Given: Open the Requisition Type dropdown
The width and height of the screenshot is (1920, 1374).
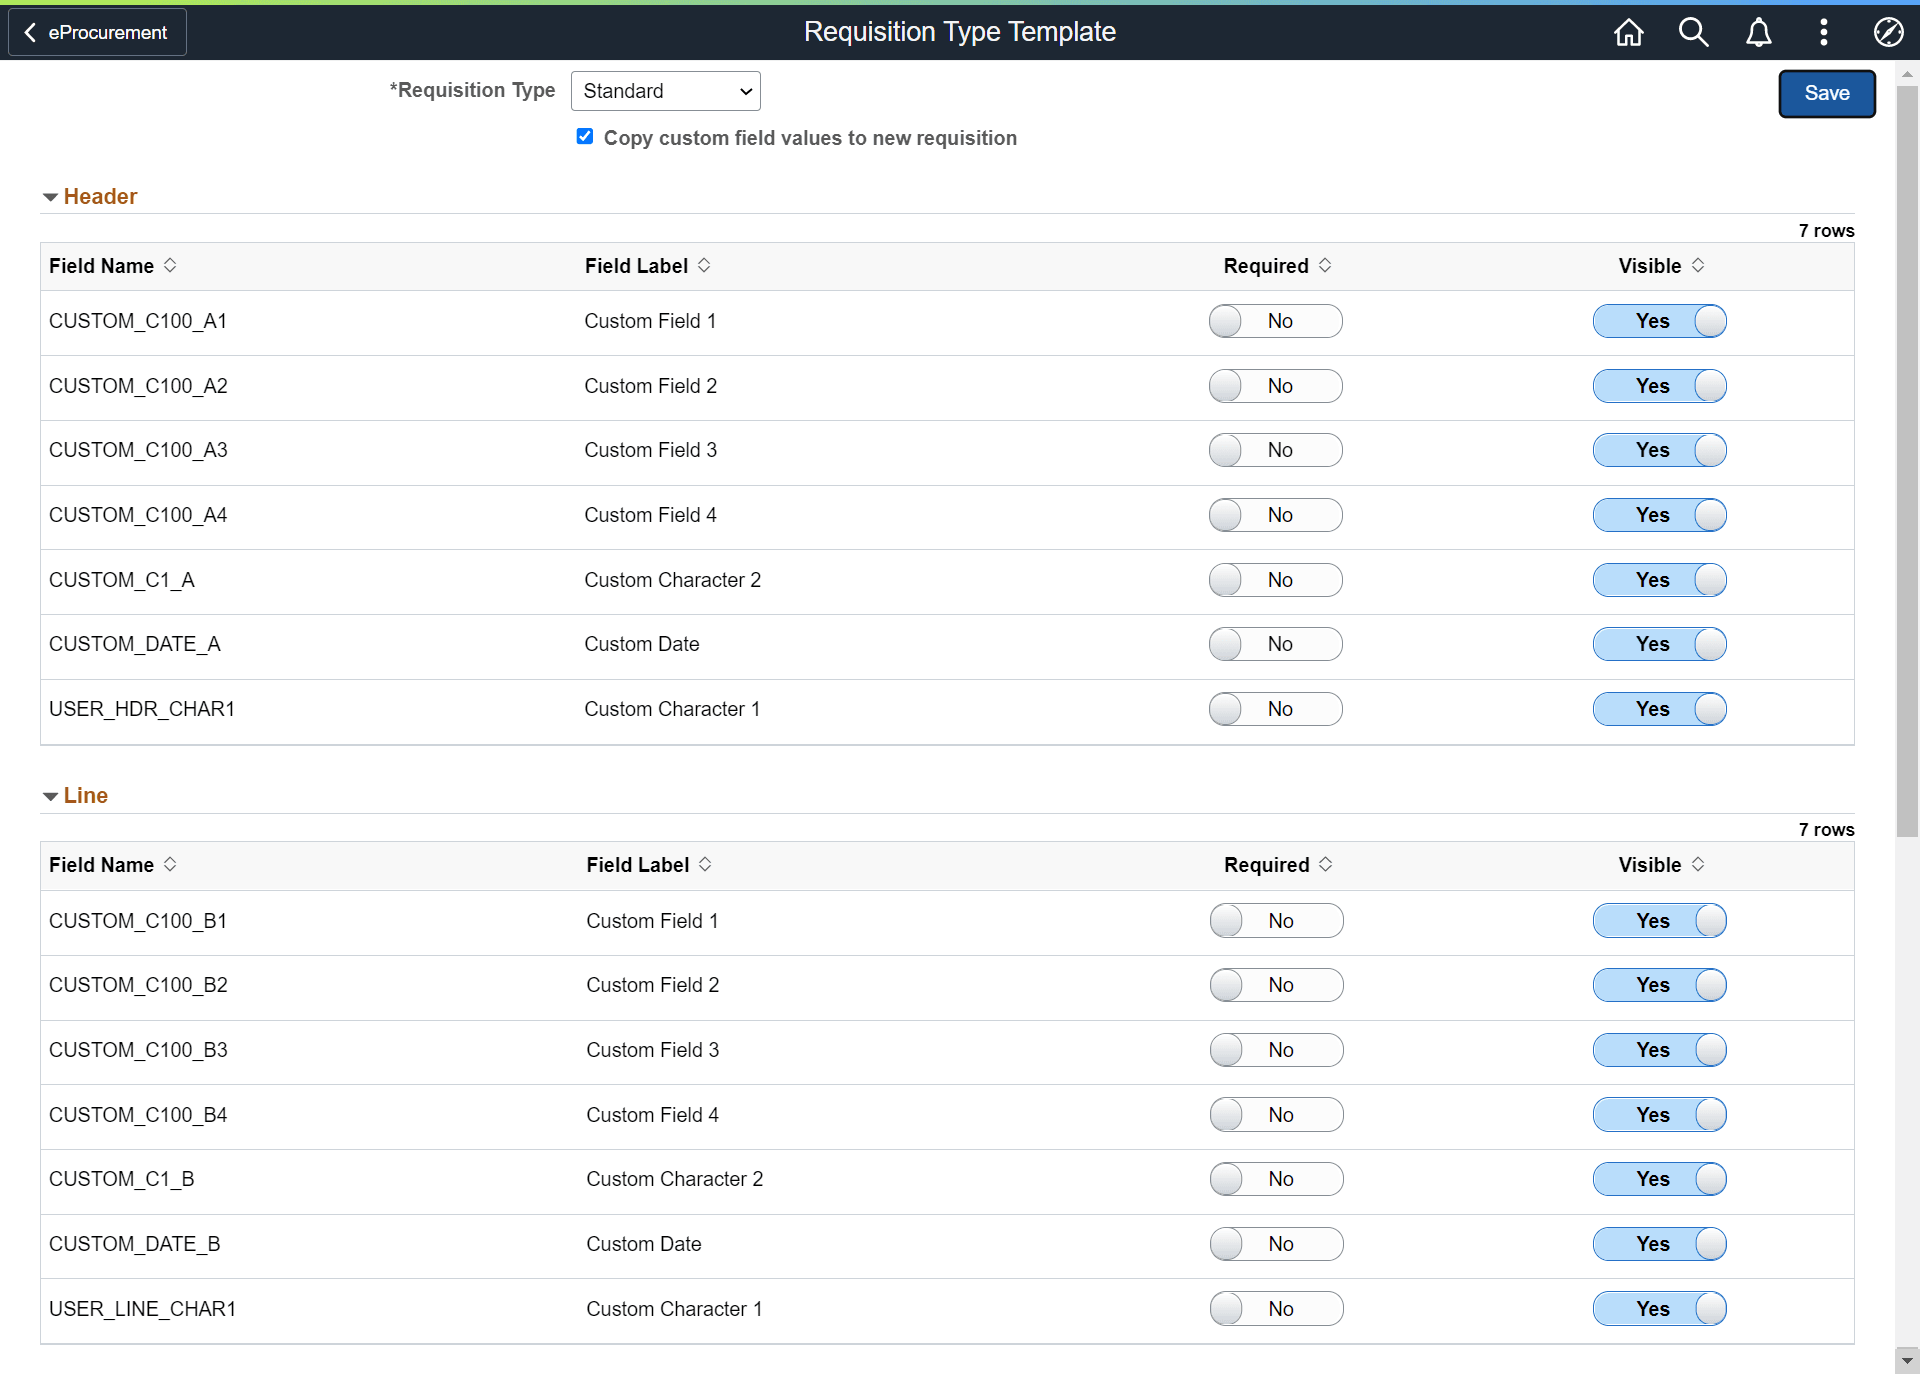Looking at the screenshot, I should click(x=665, y=91).
